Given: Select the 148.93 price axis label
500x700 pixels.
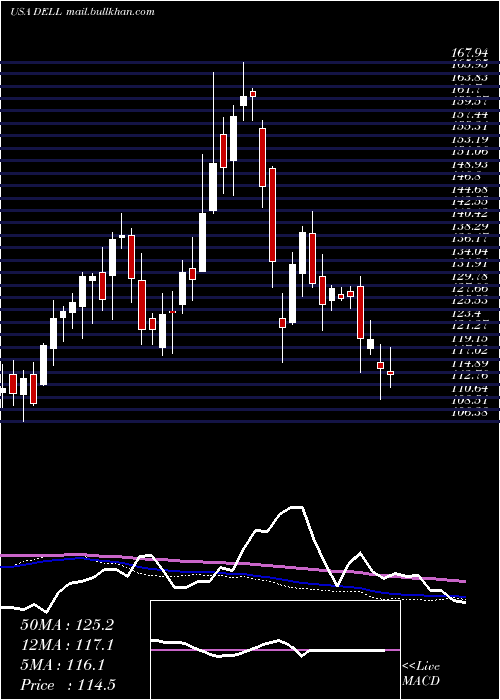Looking at the screenshot, I should tap(469, 165).
